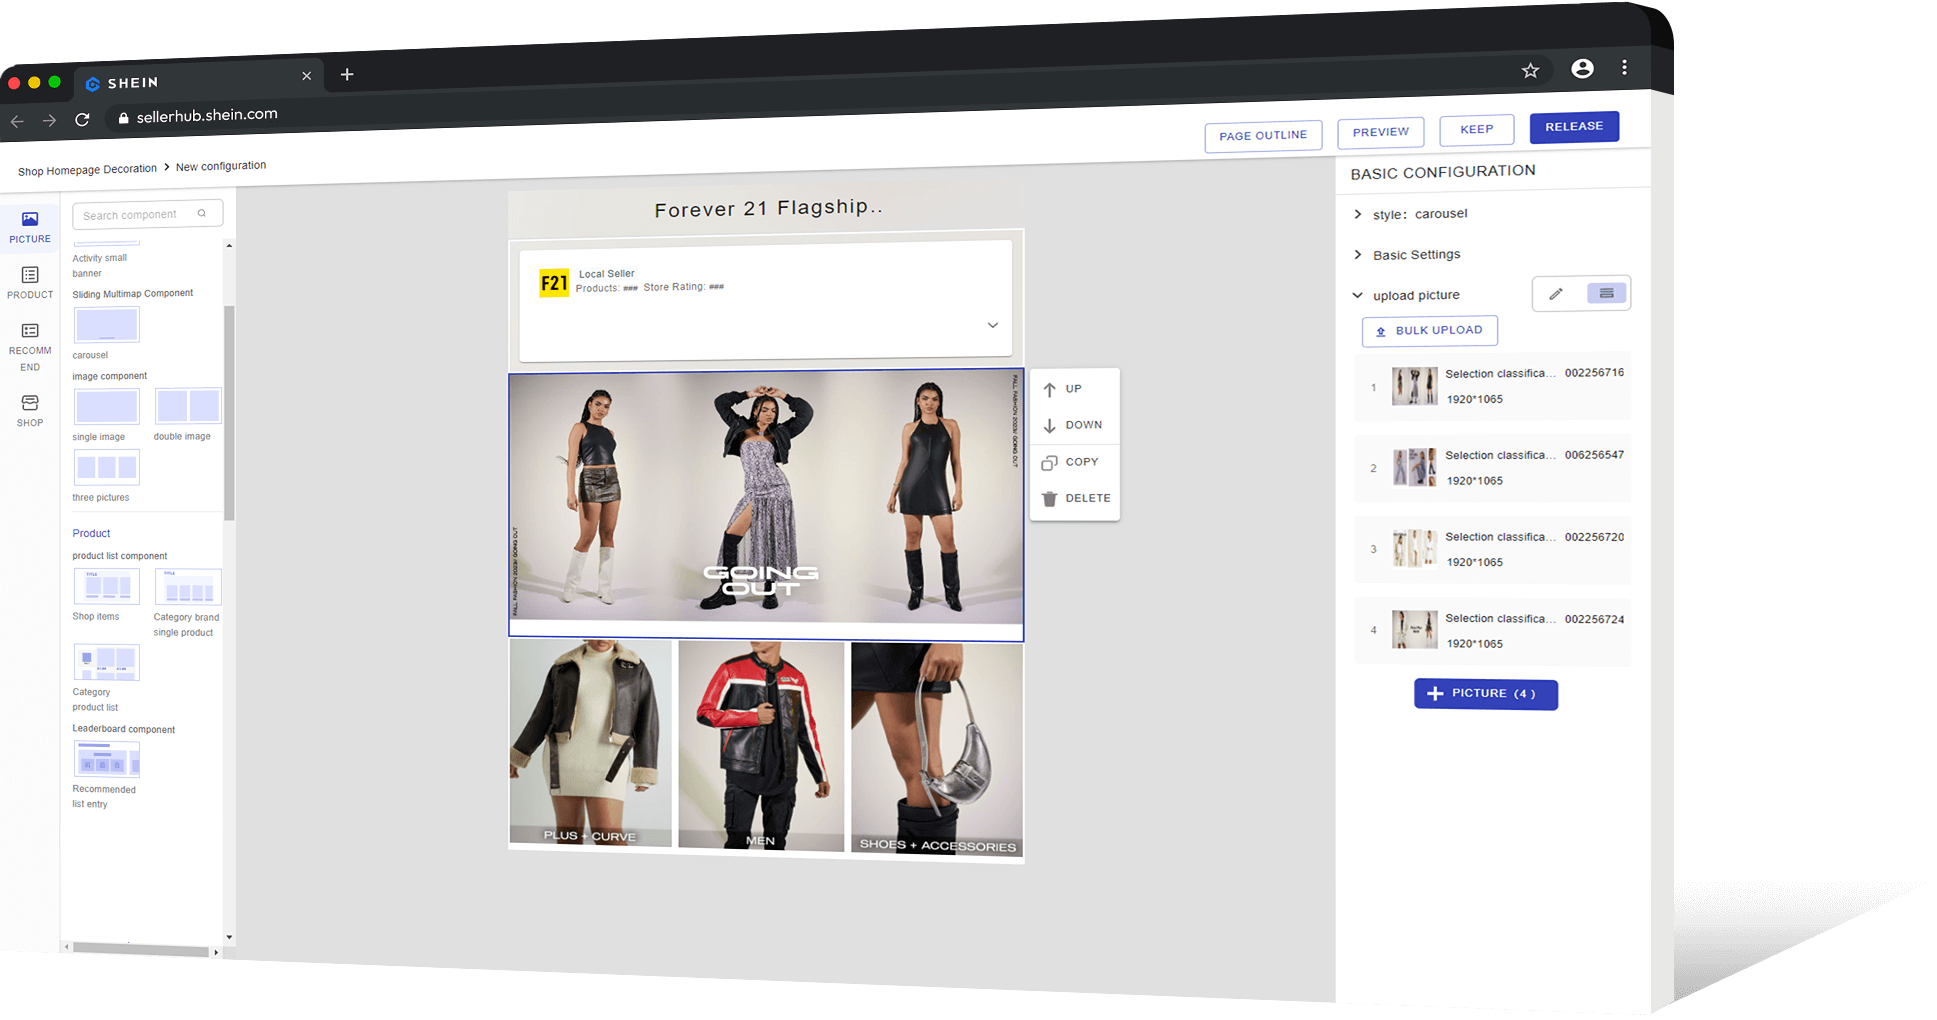Reload the page with the refresh icon

point(83,119)
